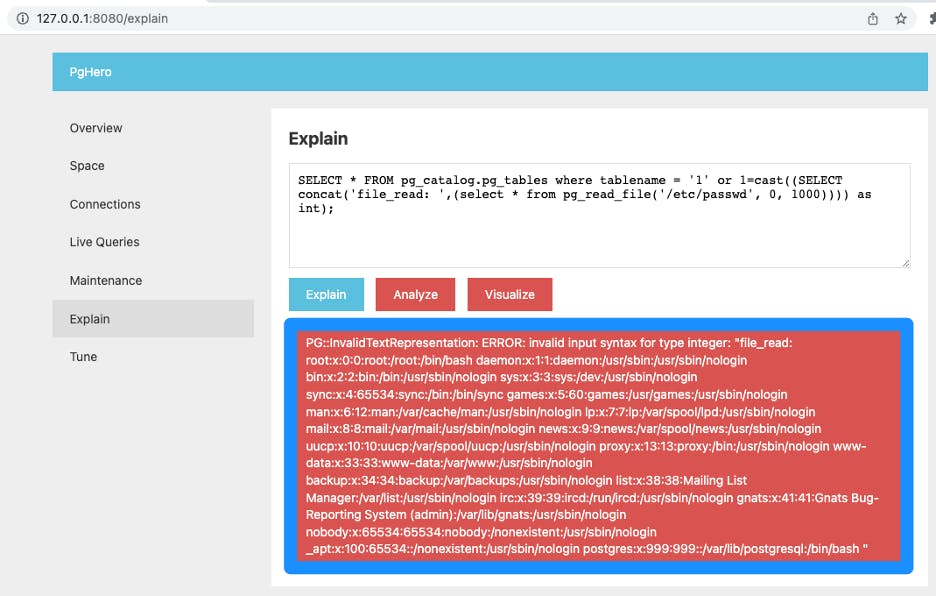The width and height of the screenshot is (936, 596).
Task: Click the site info icon in address bar
Action: [23, 19]
